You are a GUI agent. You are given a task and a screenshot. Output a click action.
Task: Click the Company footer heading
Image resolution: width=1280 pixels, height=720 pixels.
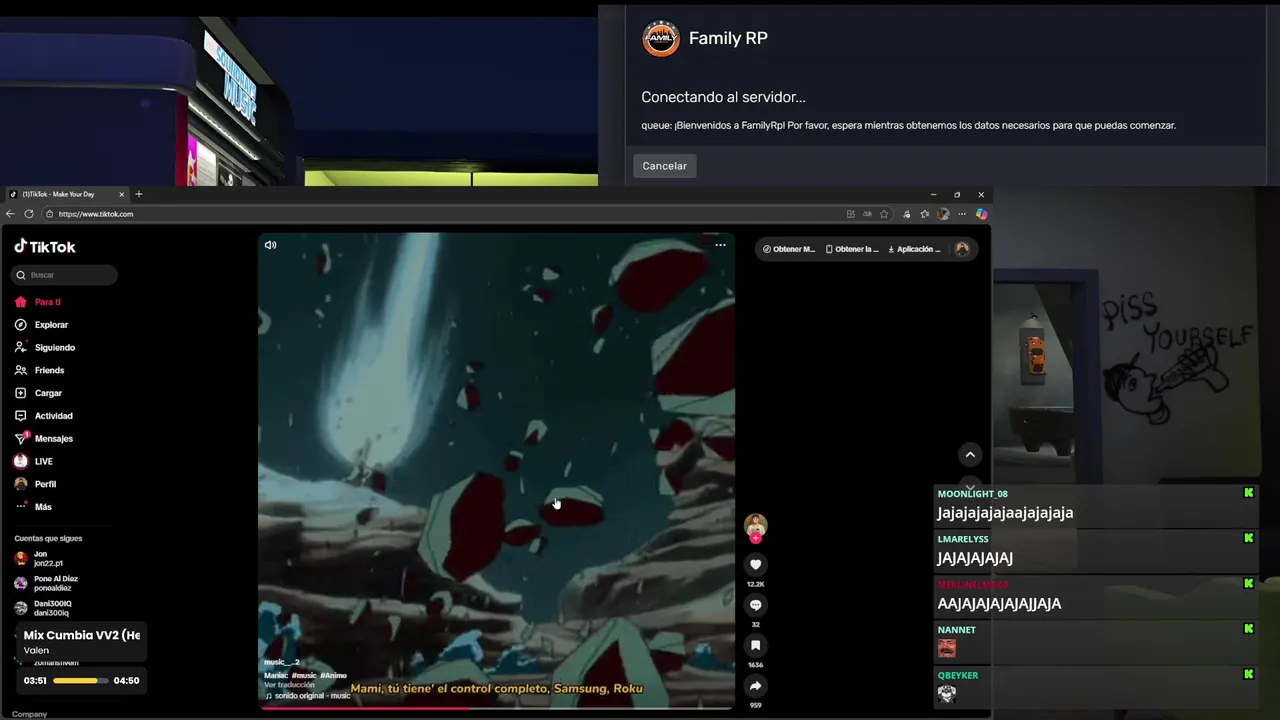pyautogui.click(x=29, y=714)
